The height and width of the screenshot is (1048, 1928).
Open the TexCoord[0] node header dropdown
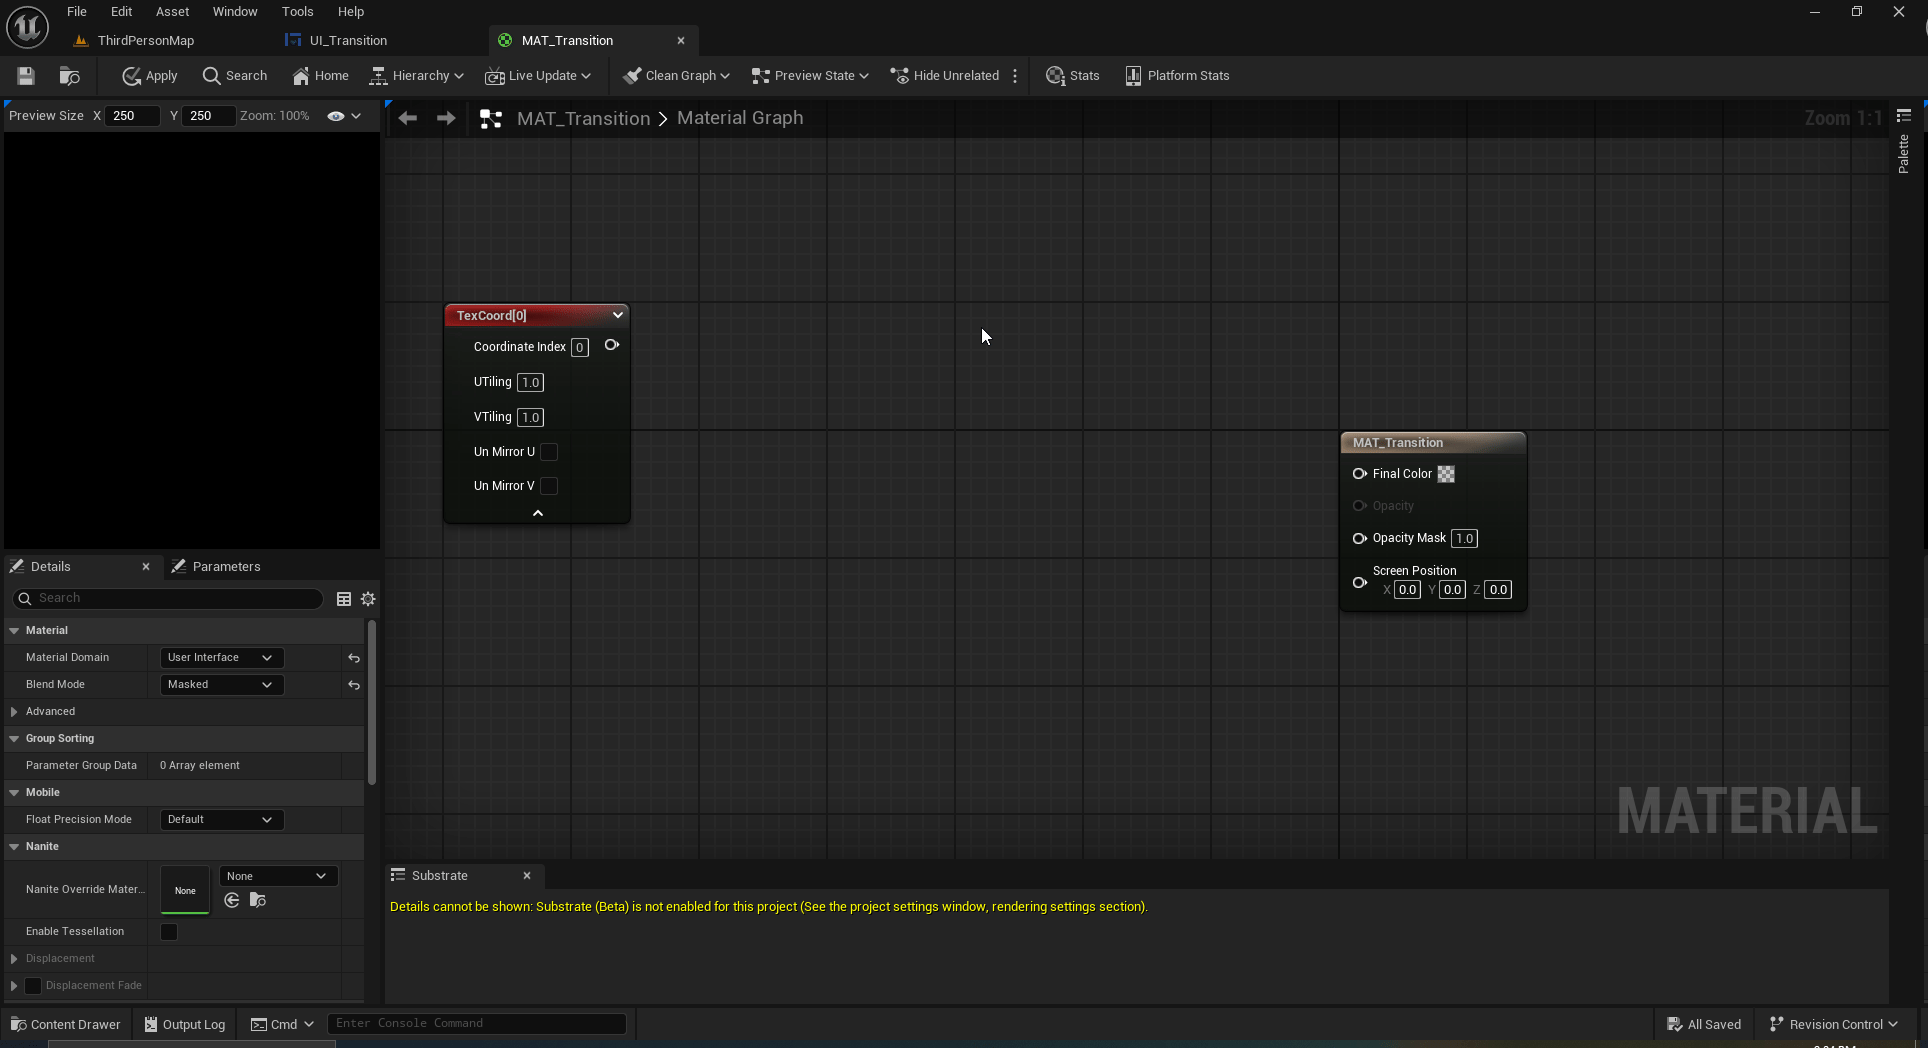[618, 315]
